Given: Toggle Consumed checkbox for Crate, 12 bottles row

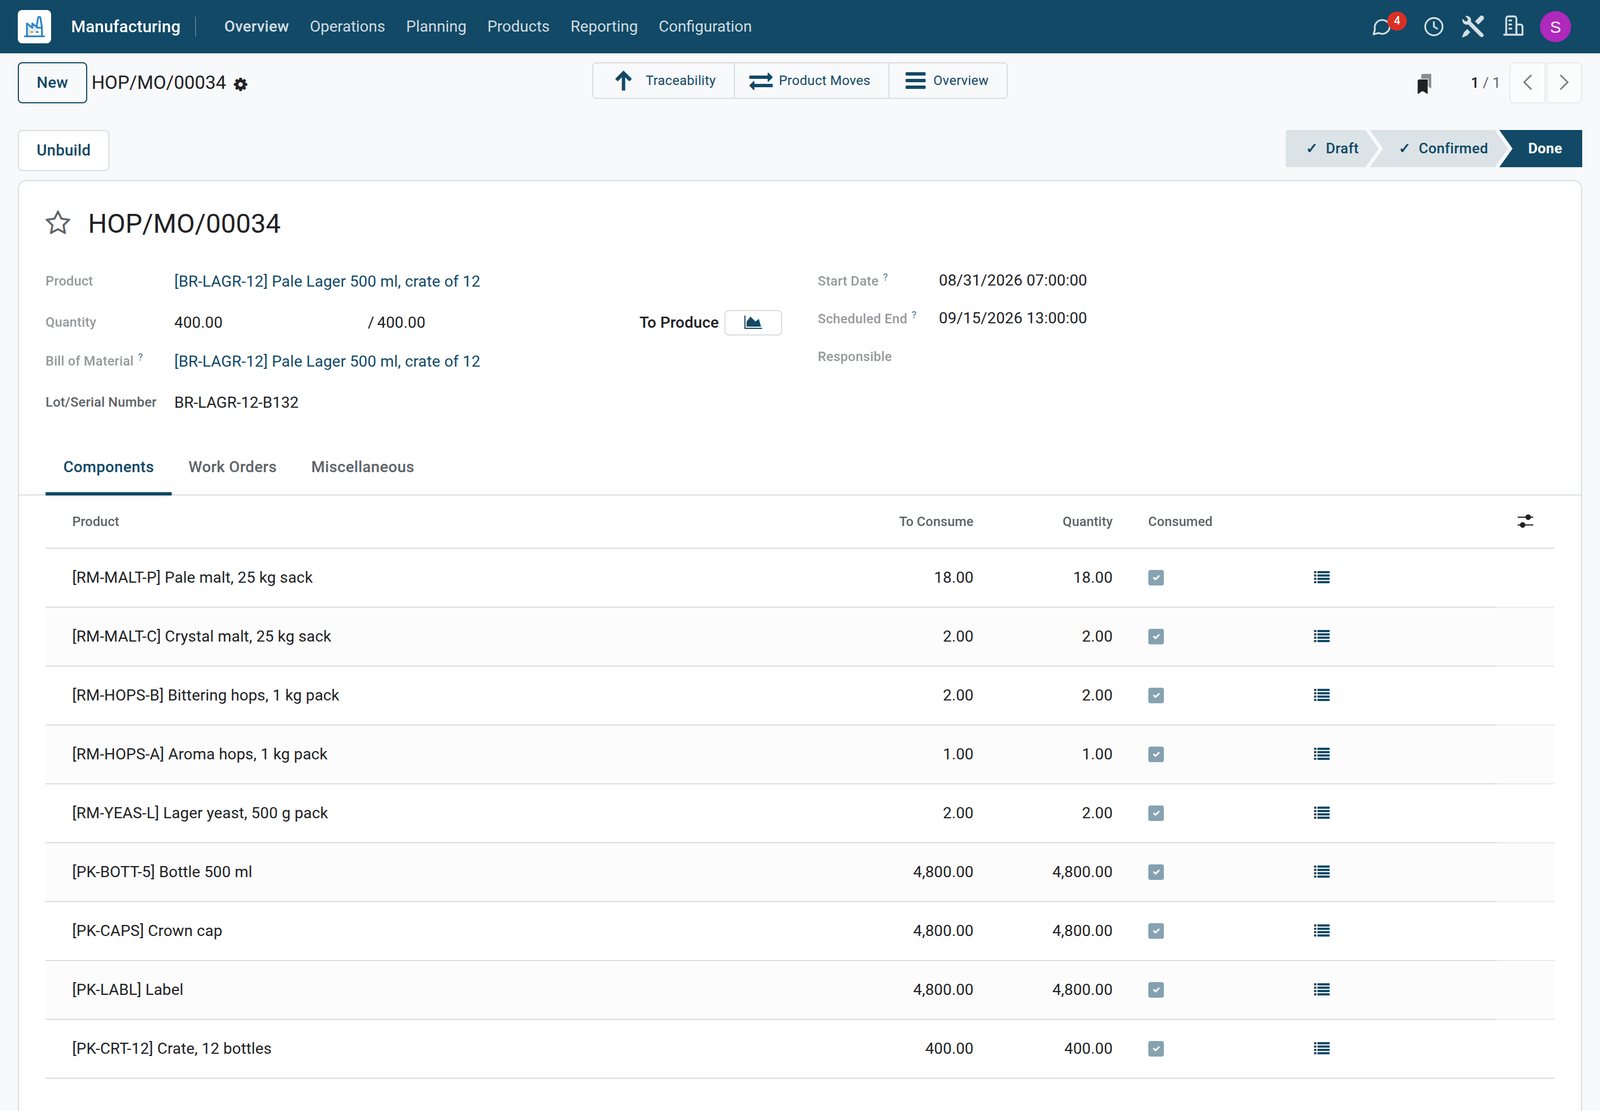Looking at the screenshot, I should click(x=1156, y=1049).
